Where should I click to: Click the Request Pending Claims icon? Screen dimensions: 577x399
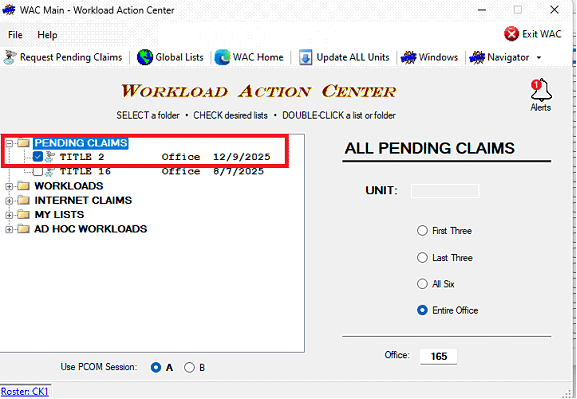[10, 57]
